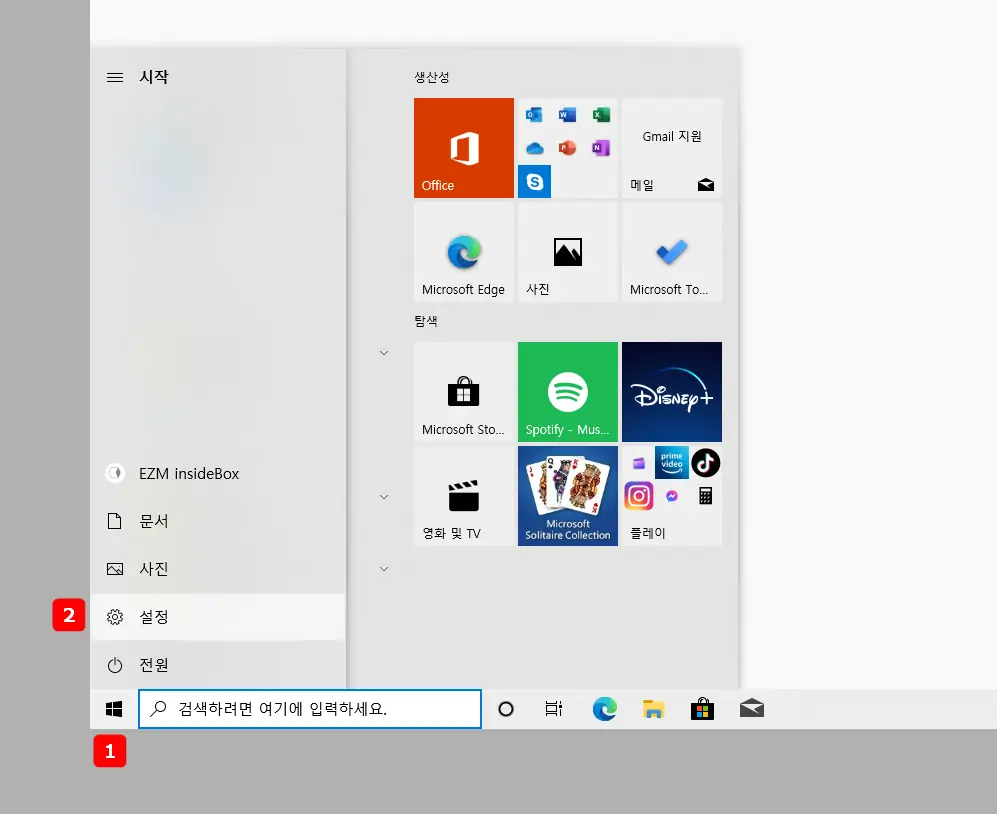Open Cortana from the taskbar circle icon

point(505,709)
